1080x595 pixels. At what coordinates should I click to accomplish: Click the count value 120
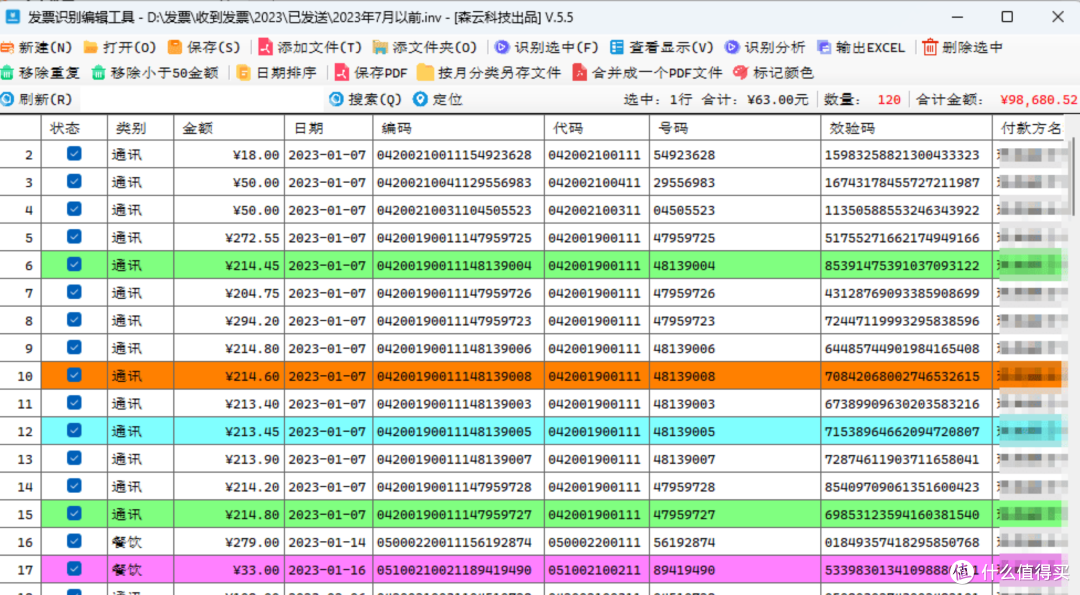[x=889, y=100]
